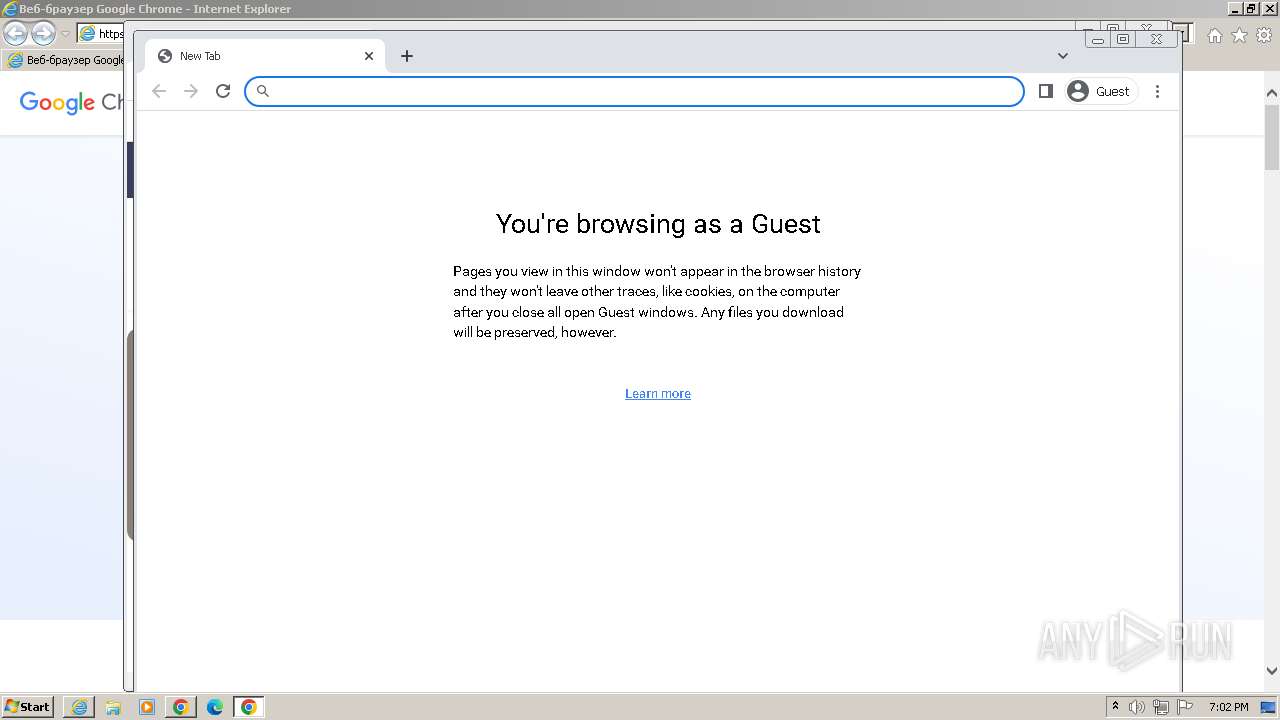Click the Show desktop tray button

pyautogui.click(x=1268, y=707)
